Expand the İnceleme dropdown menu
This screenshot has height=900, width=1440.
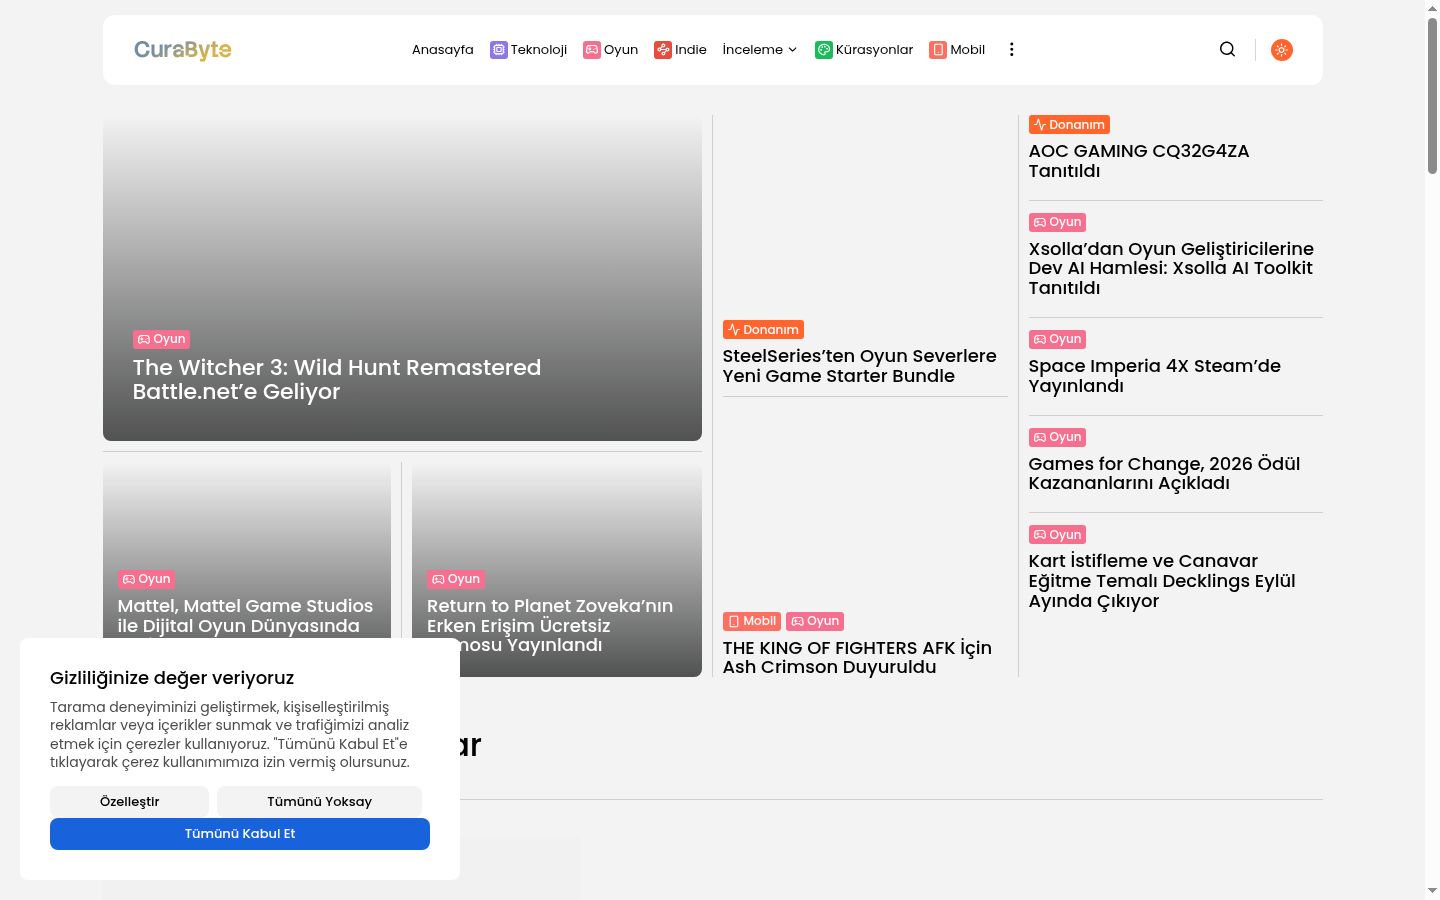(x=760, y=50)
